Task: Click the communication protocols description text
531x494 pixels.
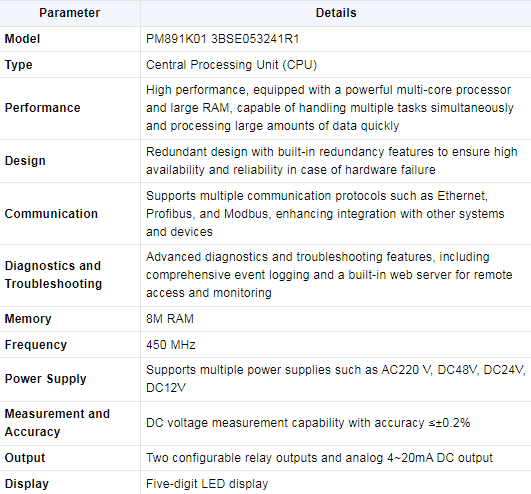Action: (x=325, y=214)
